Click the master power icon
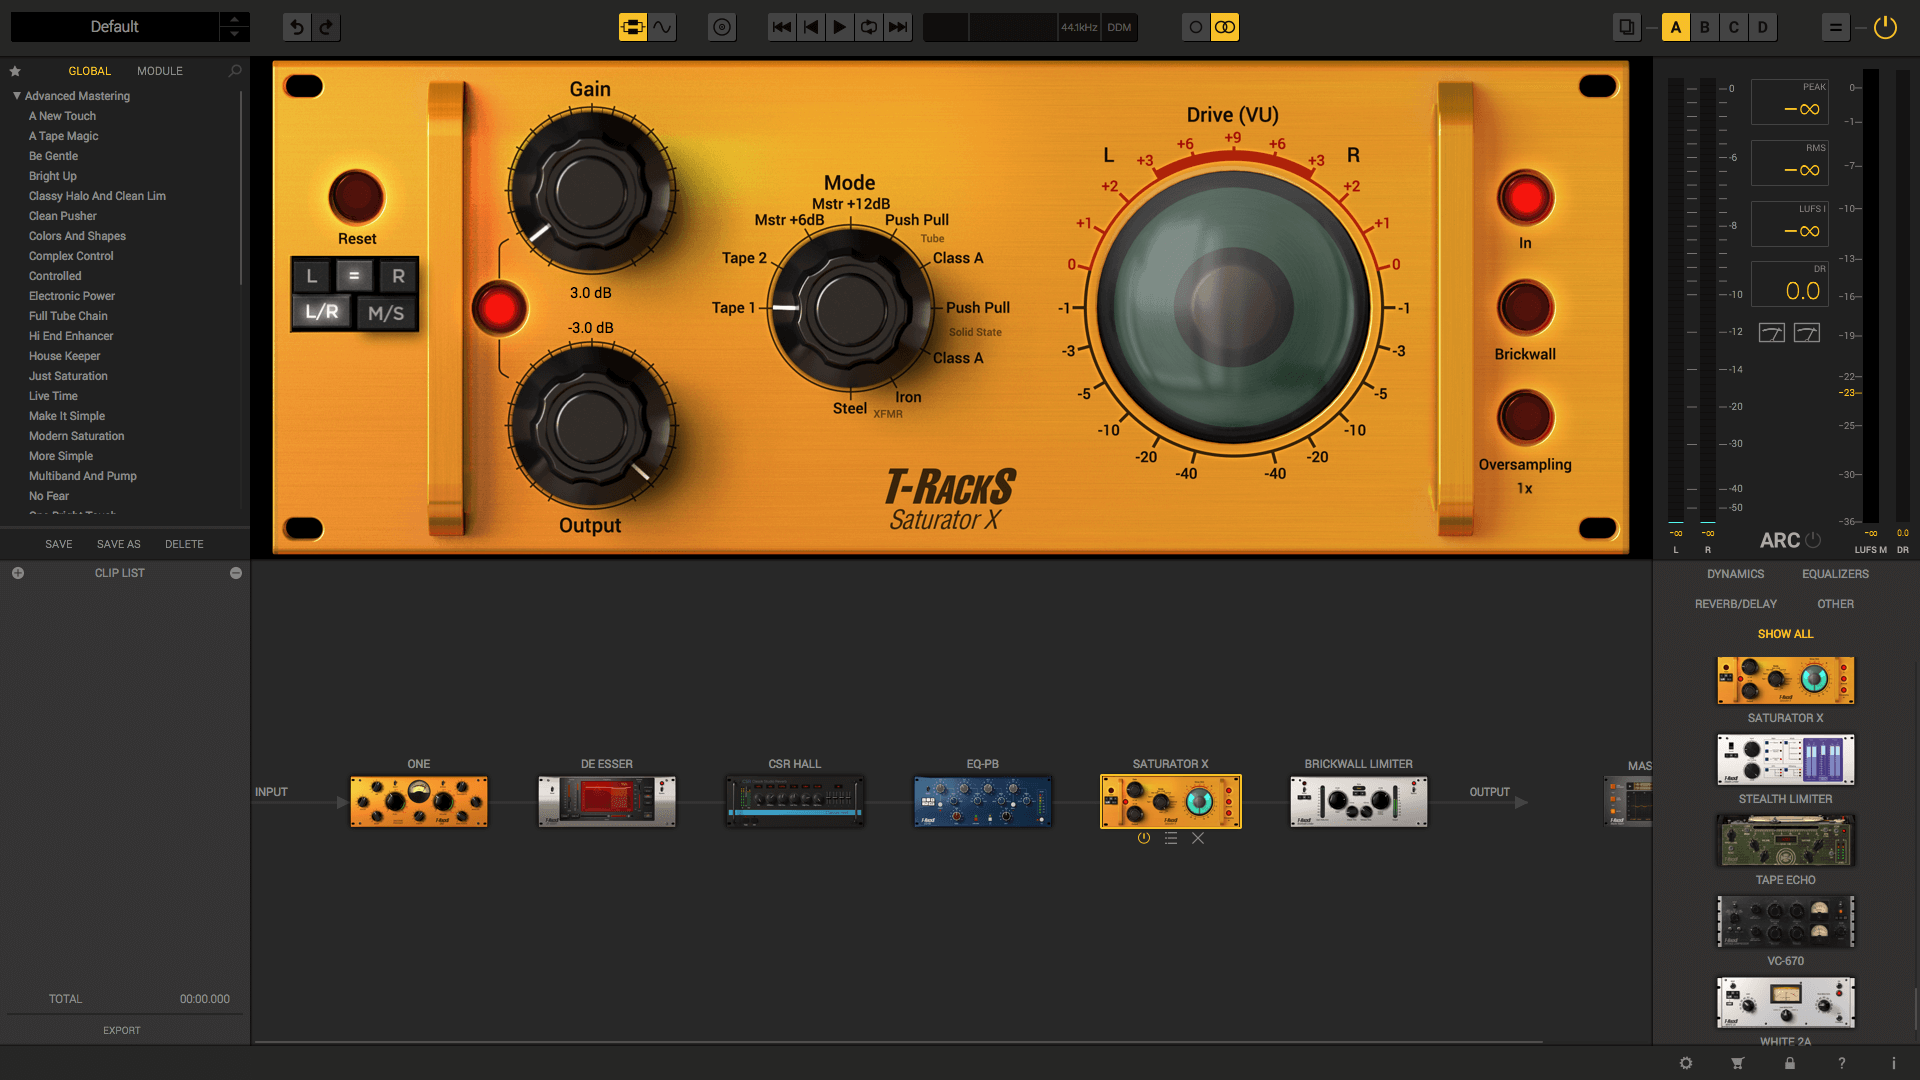The width and height of the screenshot is (1920, 1080). coord(1885,27)
